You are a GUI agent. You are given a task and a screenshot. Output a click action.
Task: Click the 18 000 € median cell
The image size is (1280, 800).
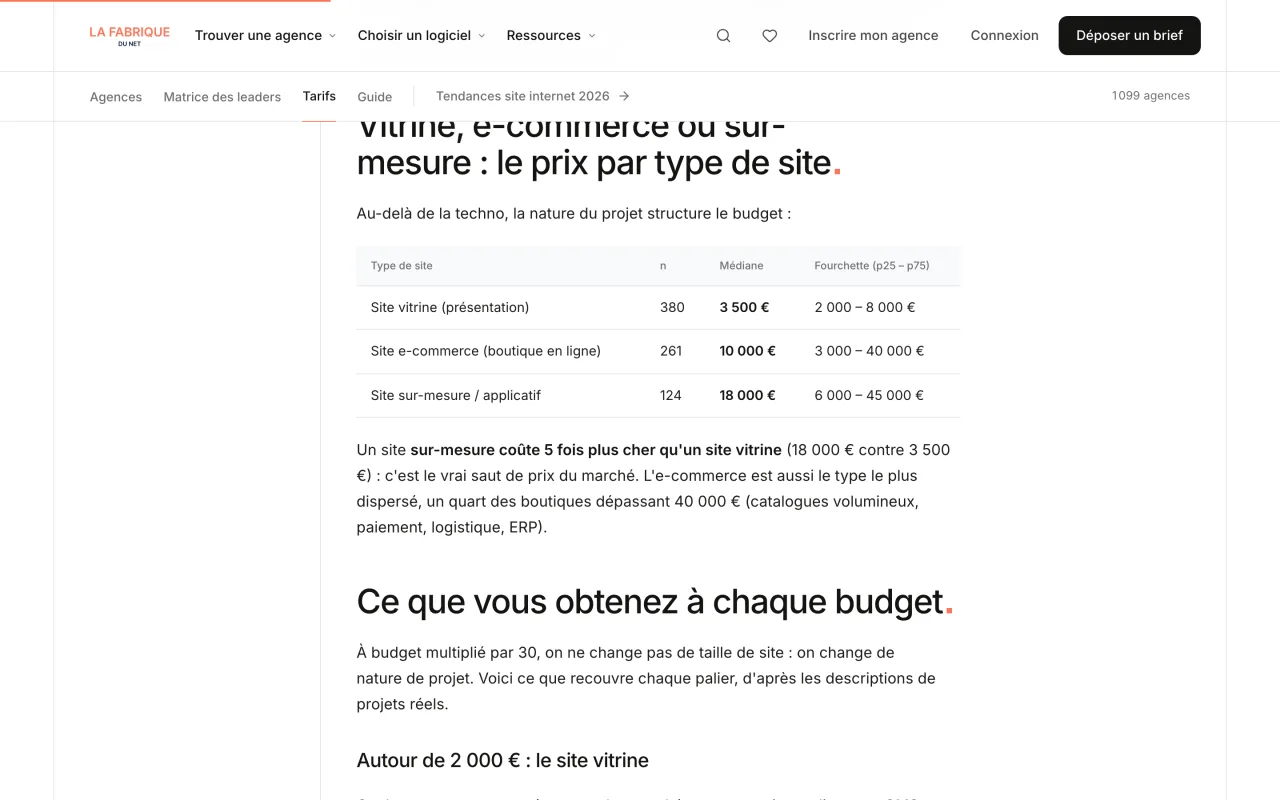click(748, 395)
